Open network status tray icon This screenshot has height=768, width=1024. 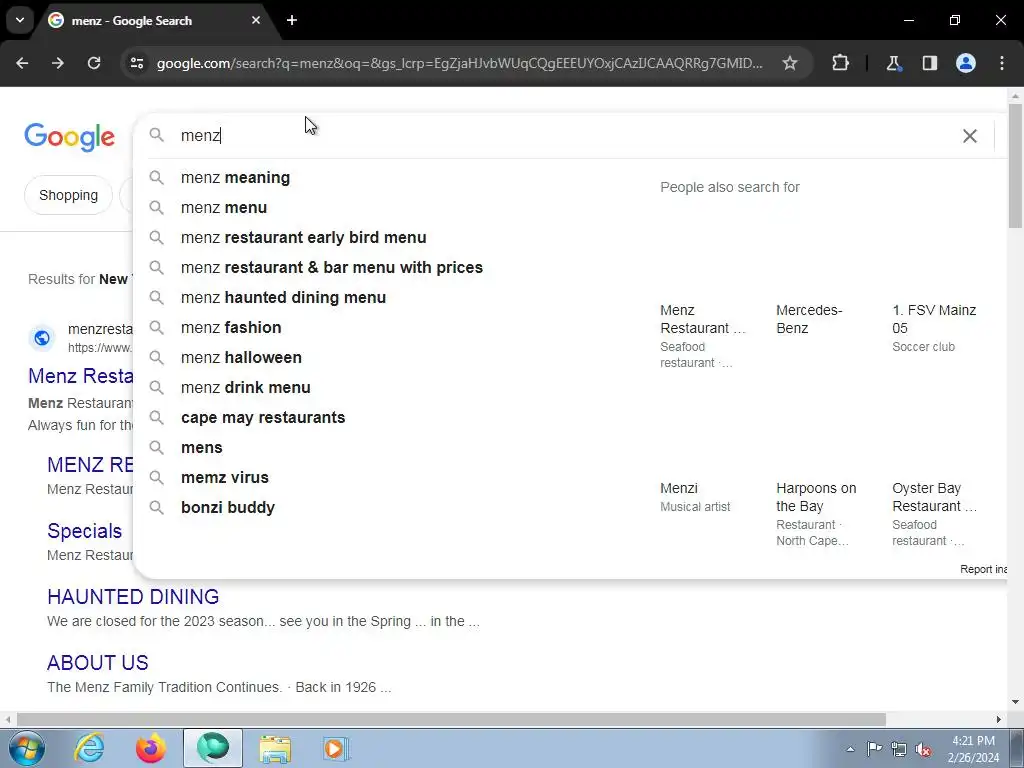tap(899, 750)
